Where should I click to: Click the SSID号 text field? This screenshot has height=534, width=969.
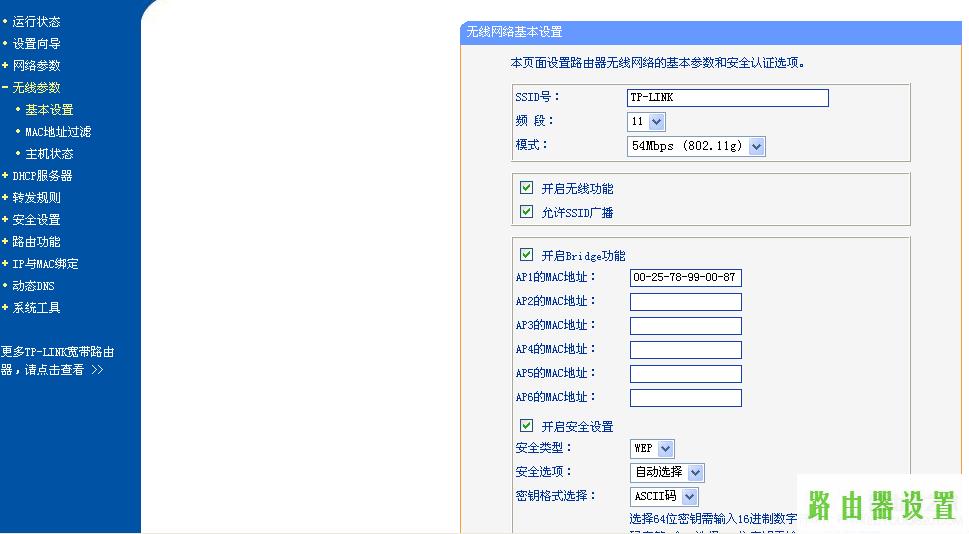coord(727,98)
